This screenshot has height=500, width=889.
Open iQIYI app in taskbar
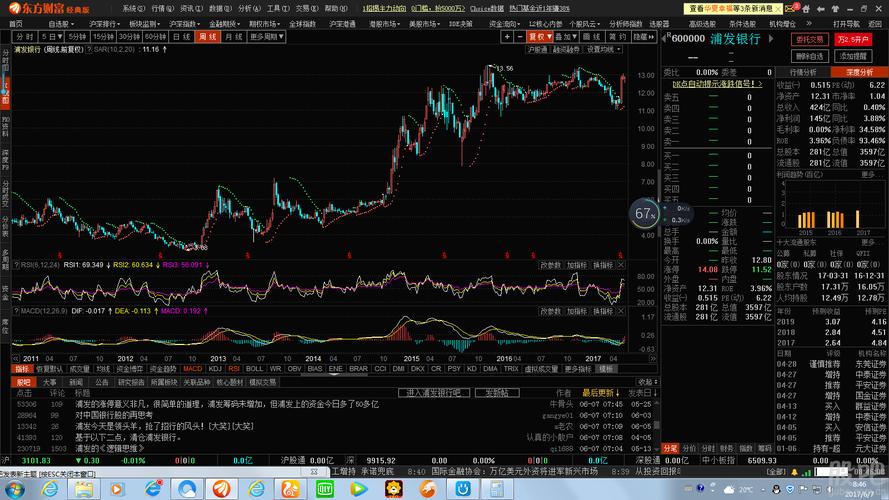coord(324,488)
